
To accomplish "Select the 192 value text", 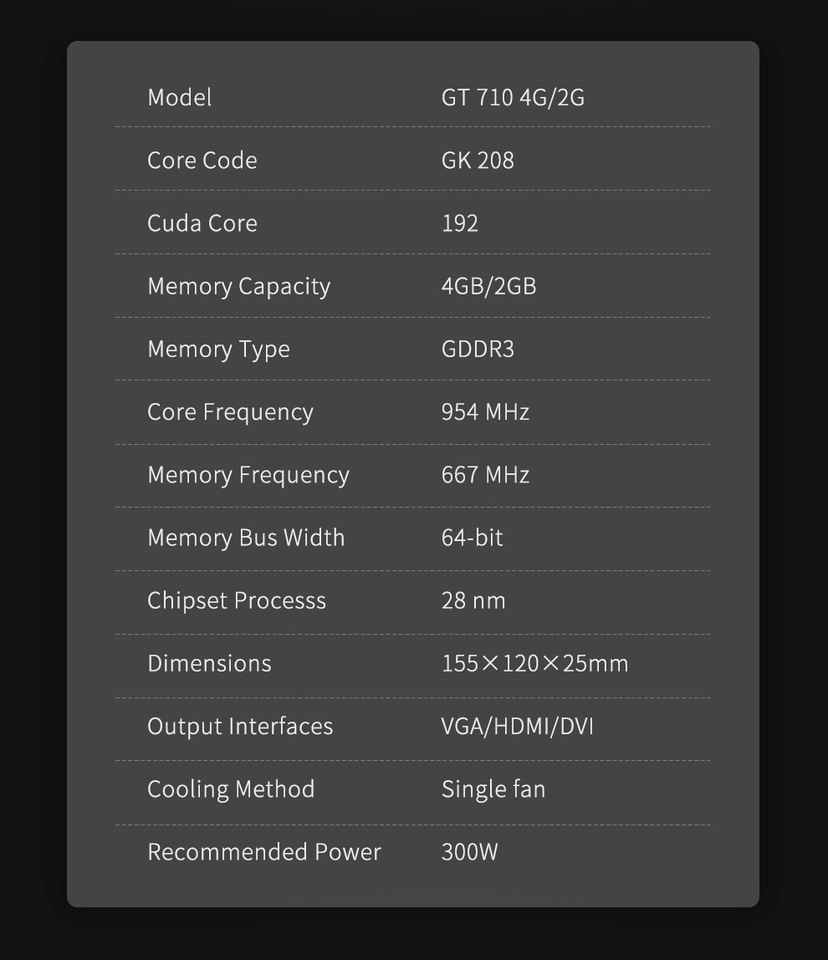I will 459,224.
